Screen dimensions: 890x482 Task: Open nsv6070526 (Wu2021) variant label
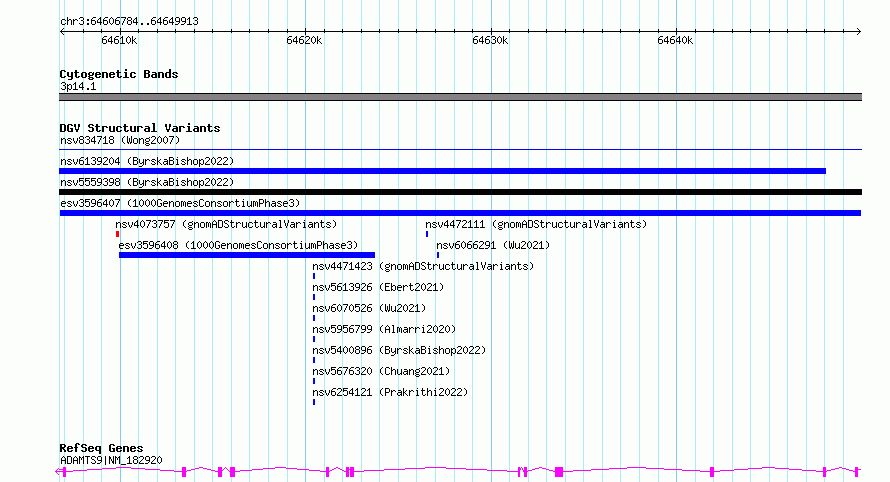[x=369, y=308]
